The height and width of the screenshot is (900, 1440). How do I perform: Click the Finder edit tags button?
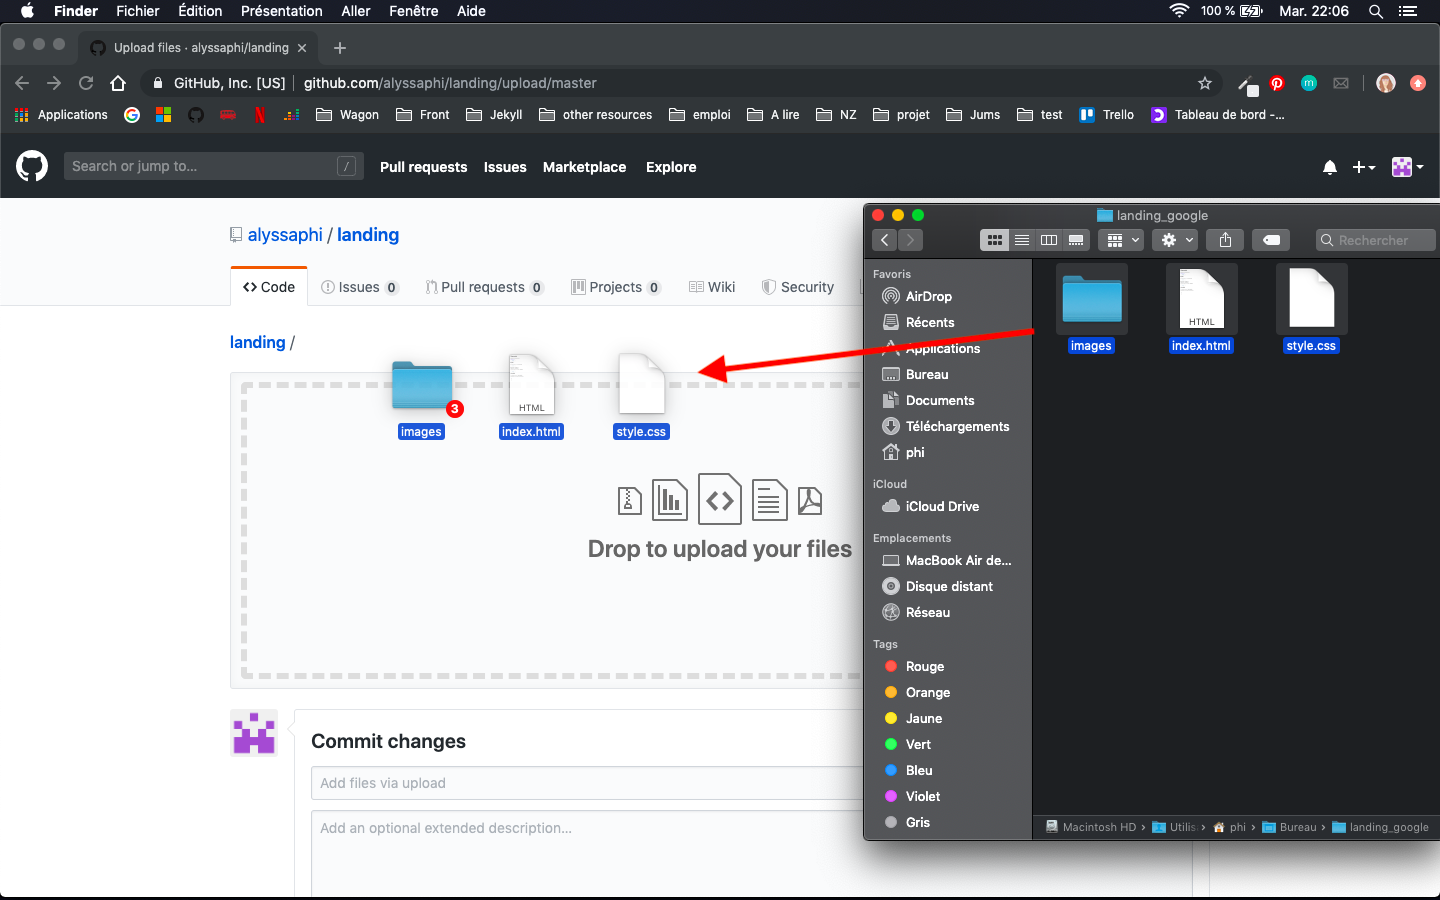tap(1271, 240)
